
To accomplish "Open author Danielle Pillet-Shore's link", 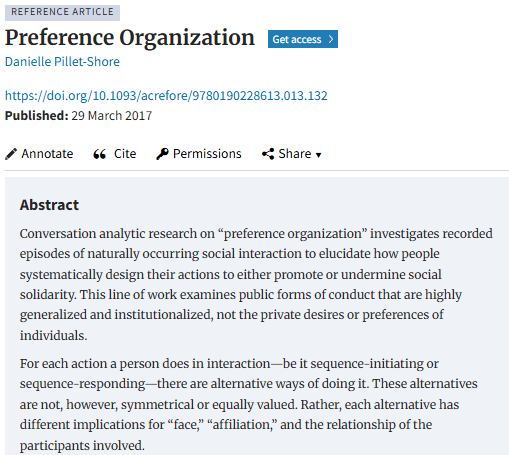I will tap(62, 62).
